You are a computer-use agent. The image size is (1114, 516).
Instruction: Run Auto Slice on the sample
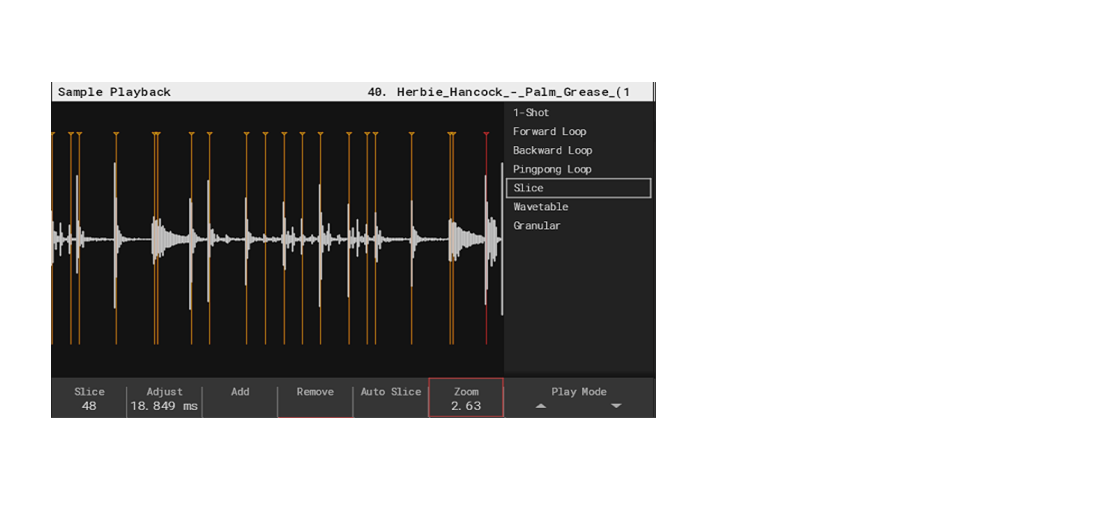click(391, 399)
